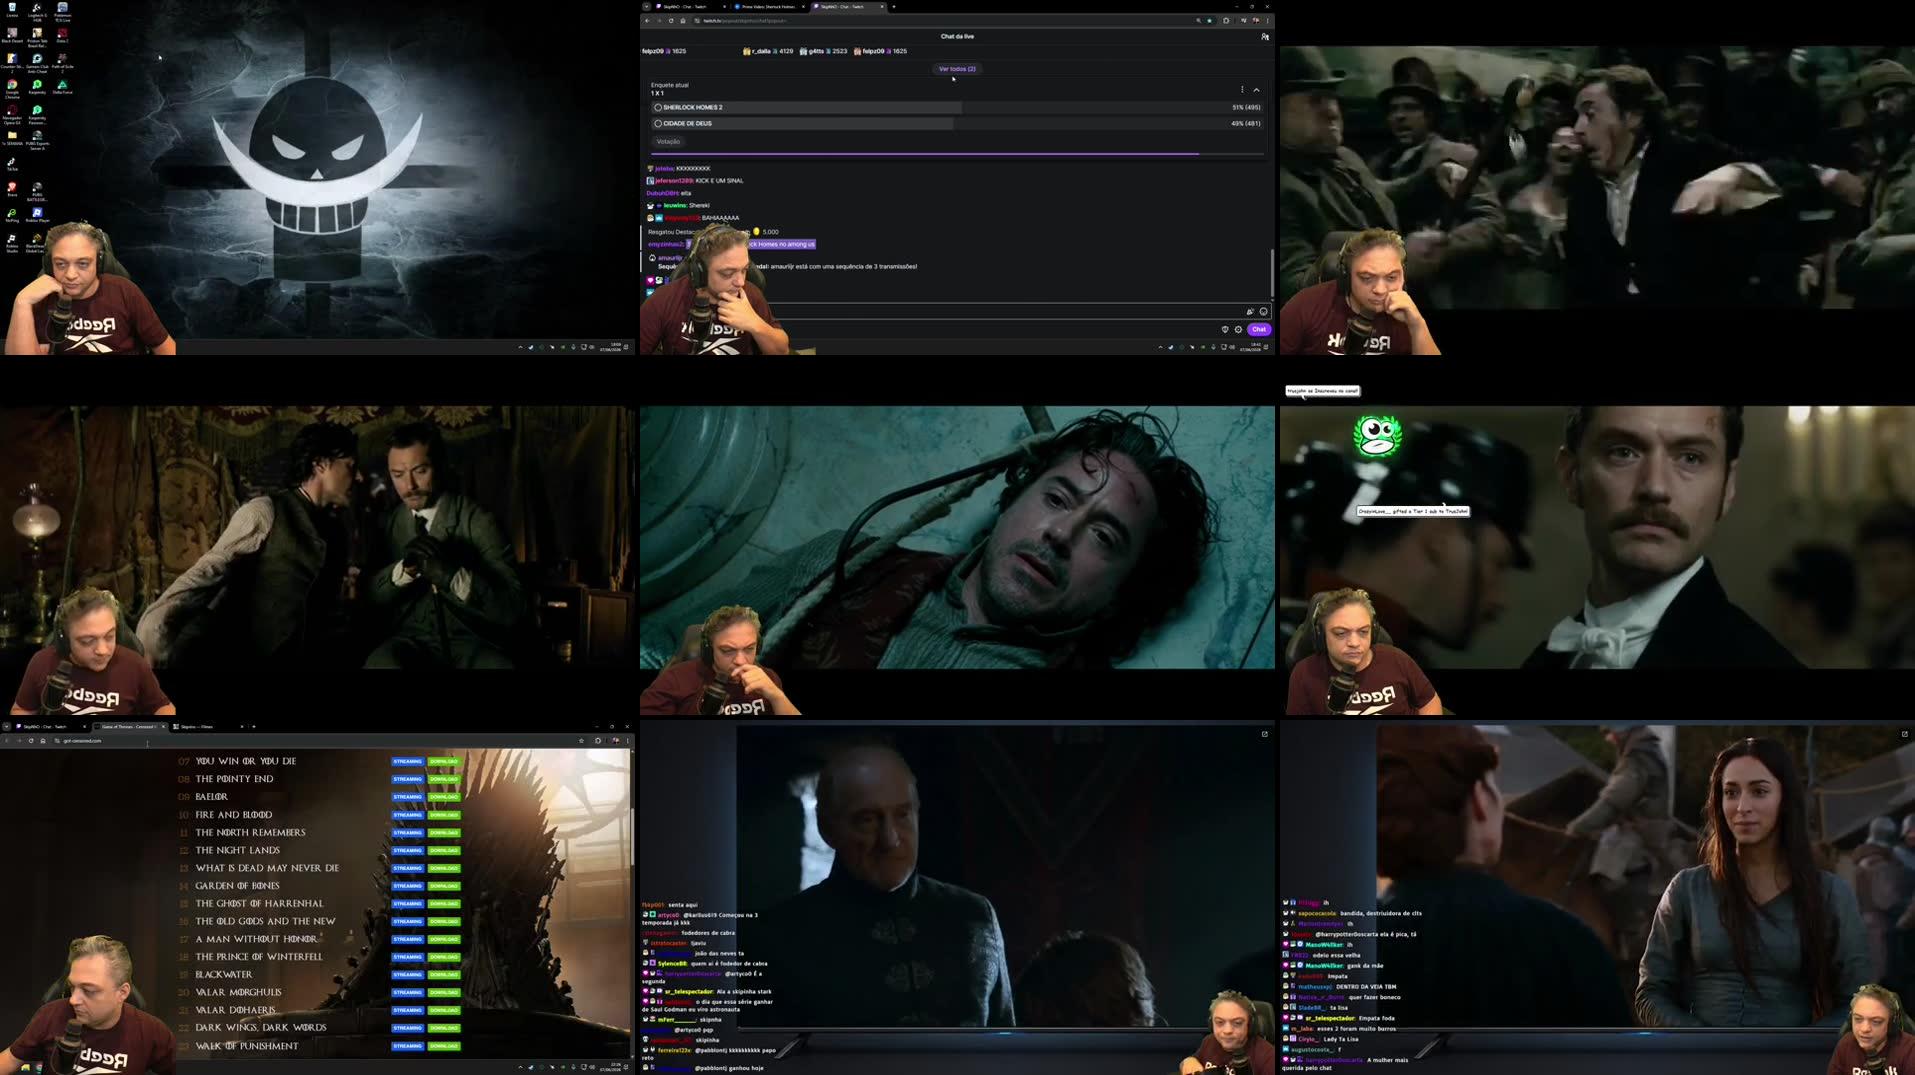Open the Black Desert desktop shortcut
The height and width of the screenshot is (1075, 1915).
click(12, 36)
